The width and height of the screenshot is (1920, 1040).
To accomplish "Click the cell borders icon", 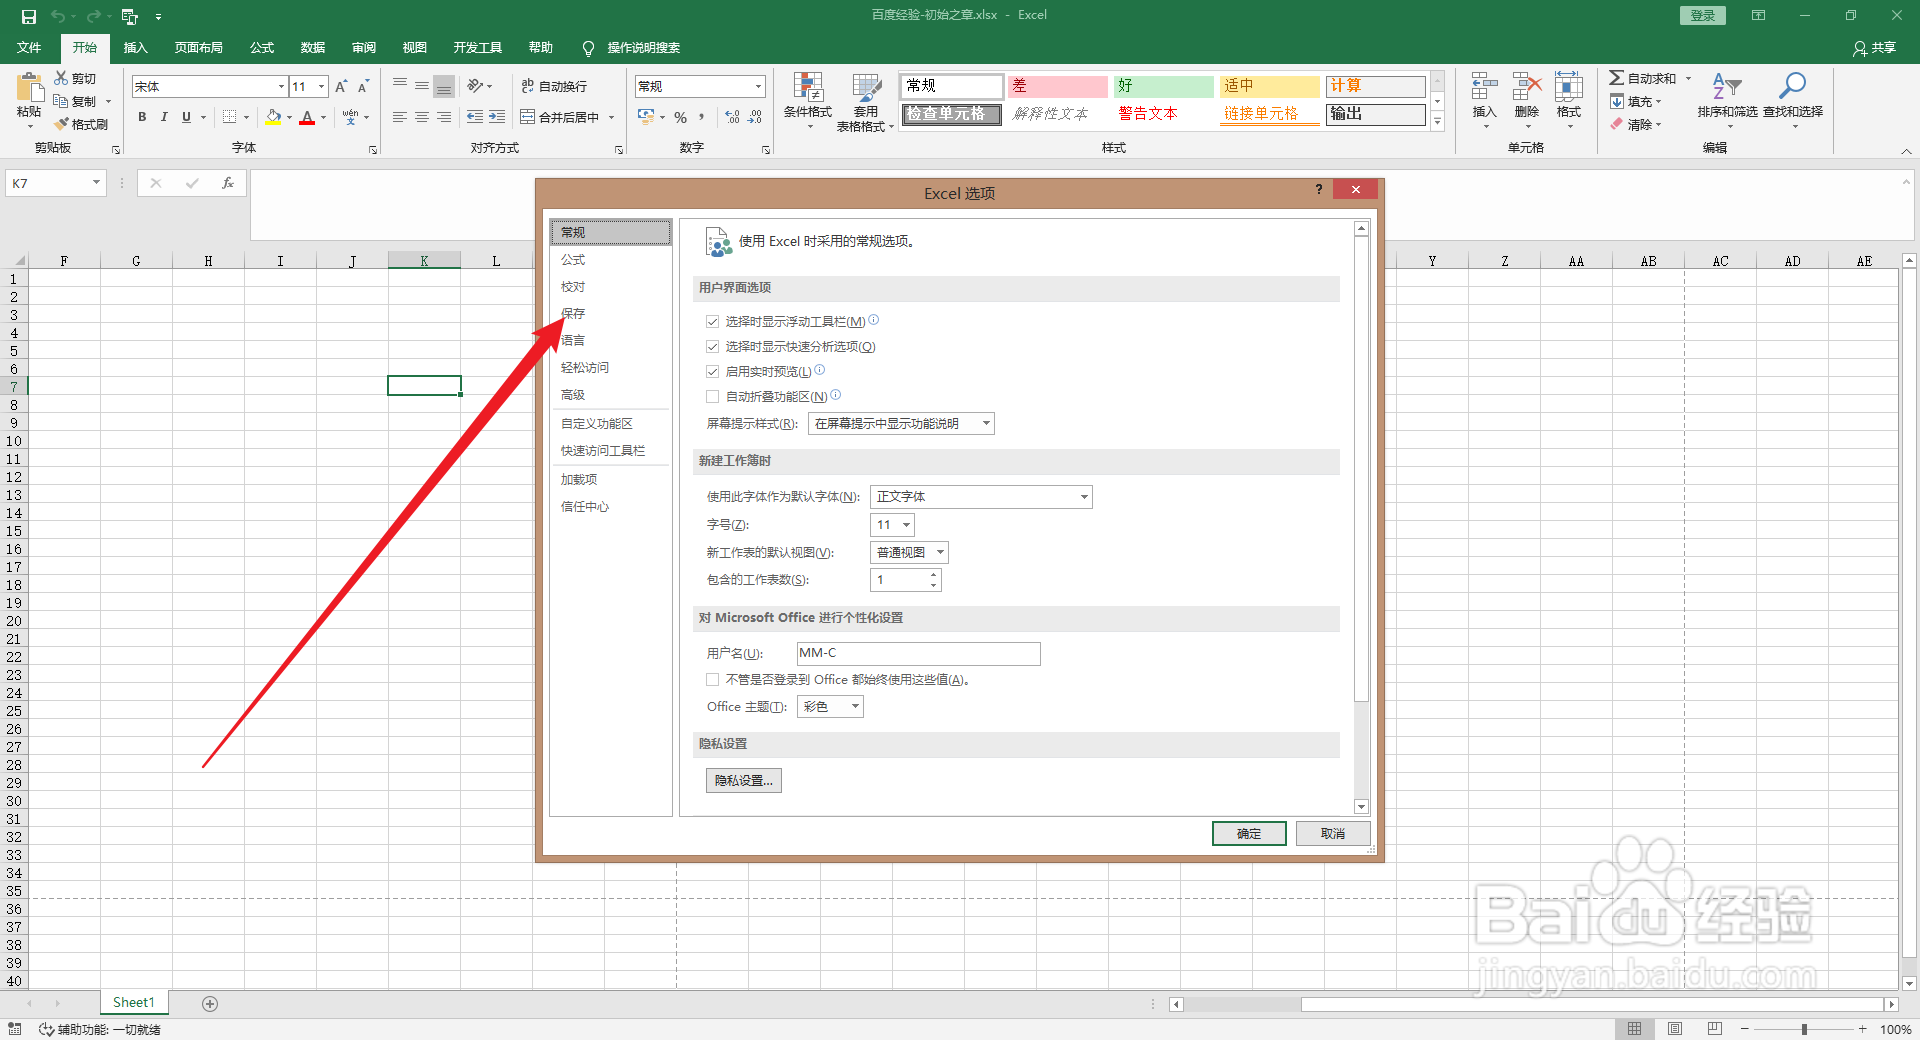I will coord(230,117).
